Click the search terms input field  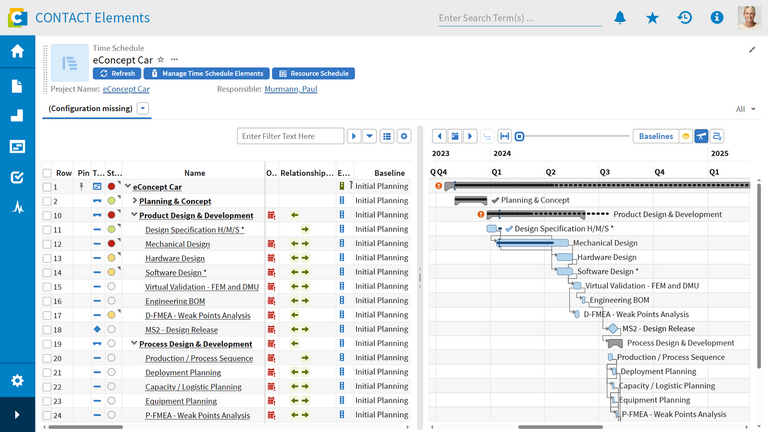pyautogui.click(x=520, y=18)
